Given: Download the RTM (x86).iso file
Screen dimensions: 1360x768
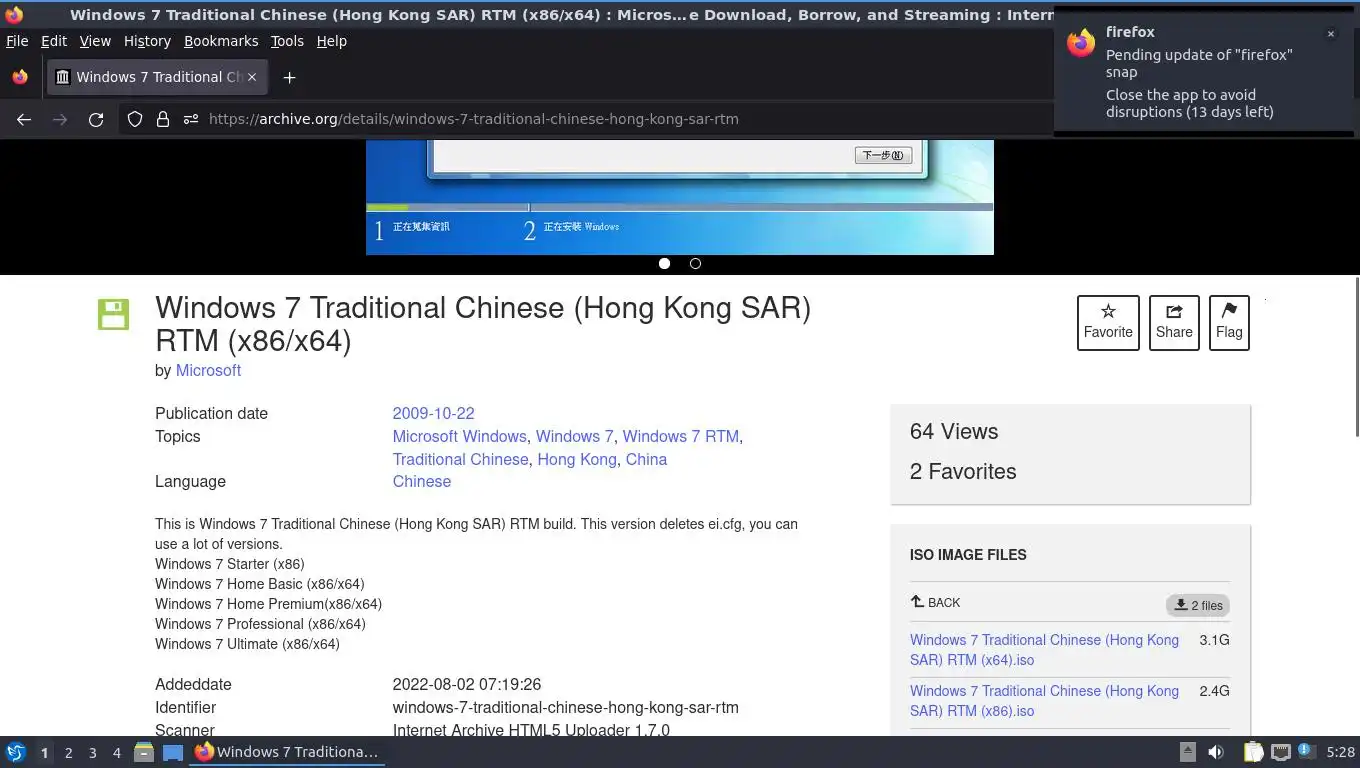Looking at the screenshot, I should [x=1044, y=701].
